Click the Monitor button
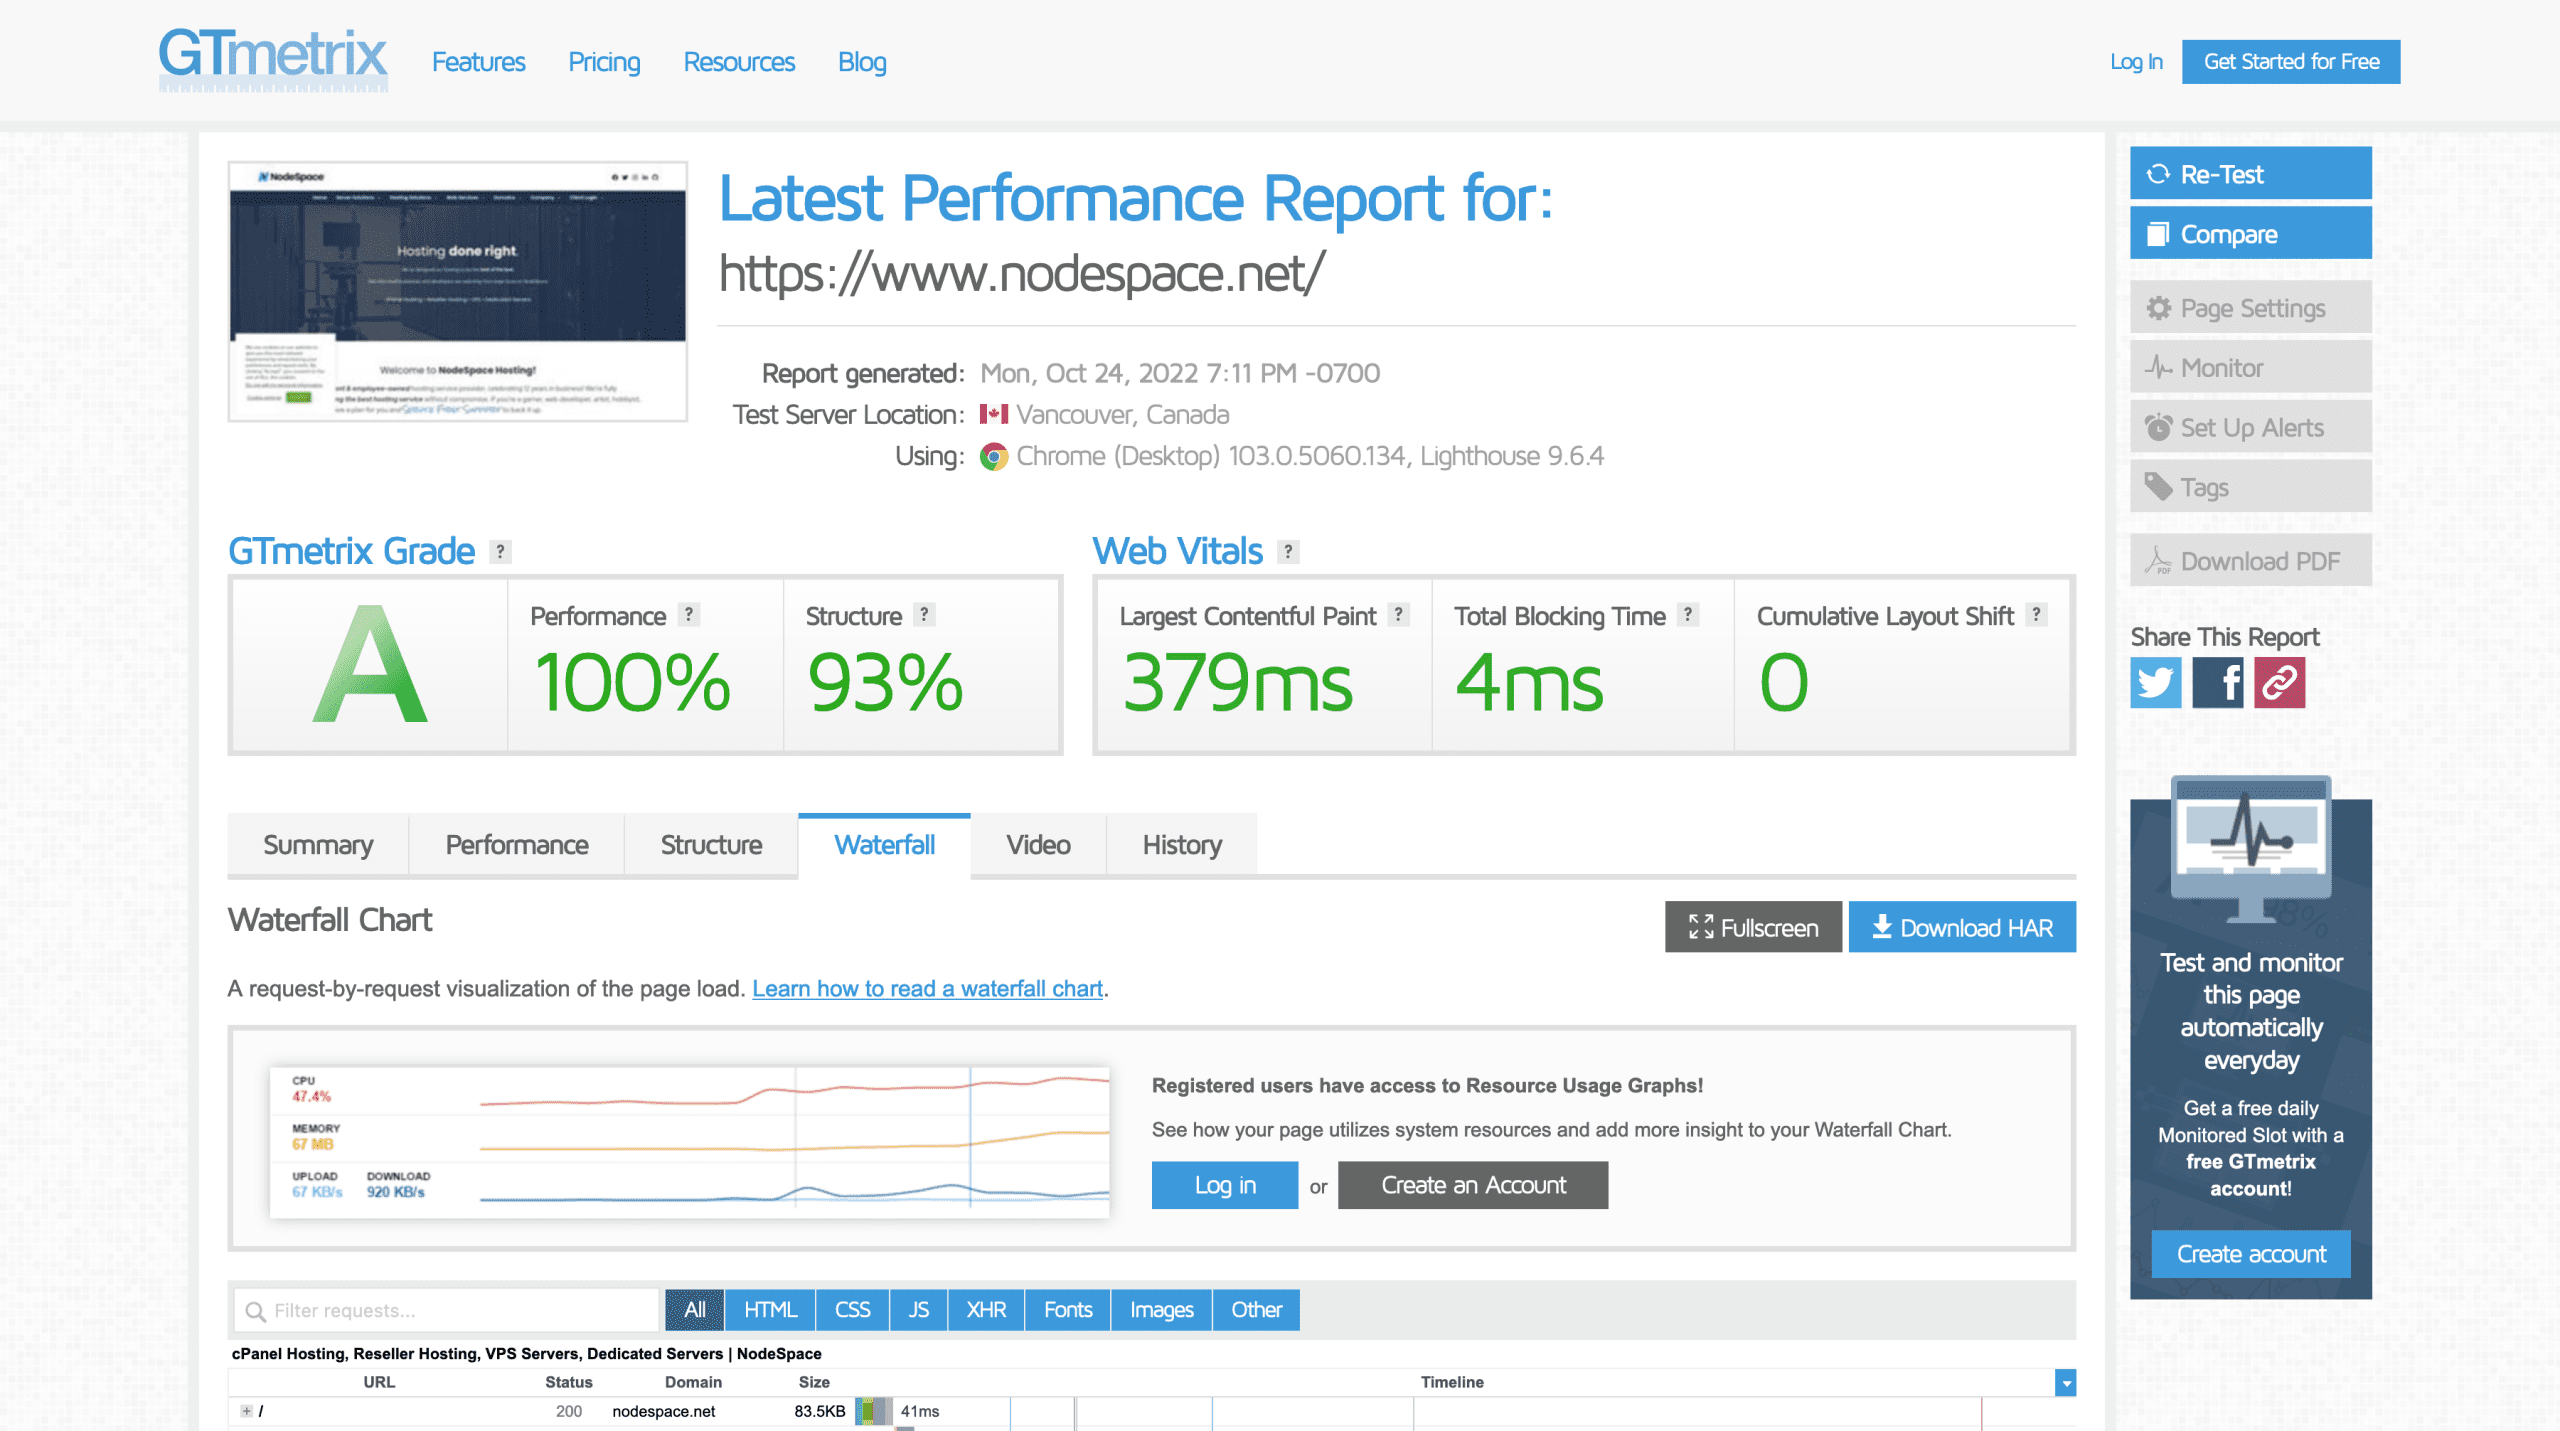2560x1431 pixels. [x=2251, y=368]
